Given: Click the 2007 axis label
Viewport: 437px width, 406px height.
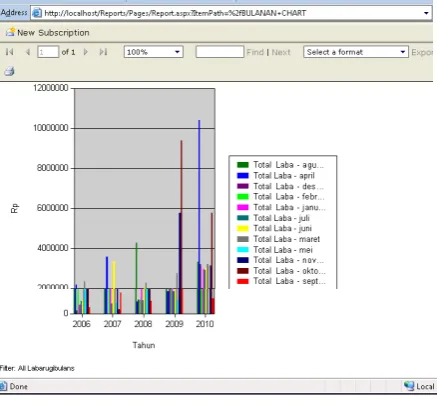Looking at the screenshot, I should click(112, 324).
